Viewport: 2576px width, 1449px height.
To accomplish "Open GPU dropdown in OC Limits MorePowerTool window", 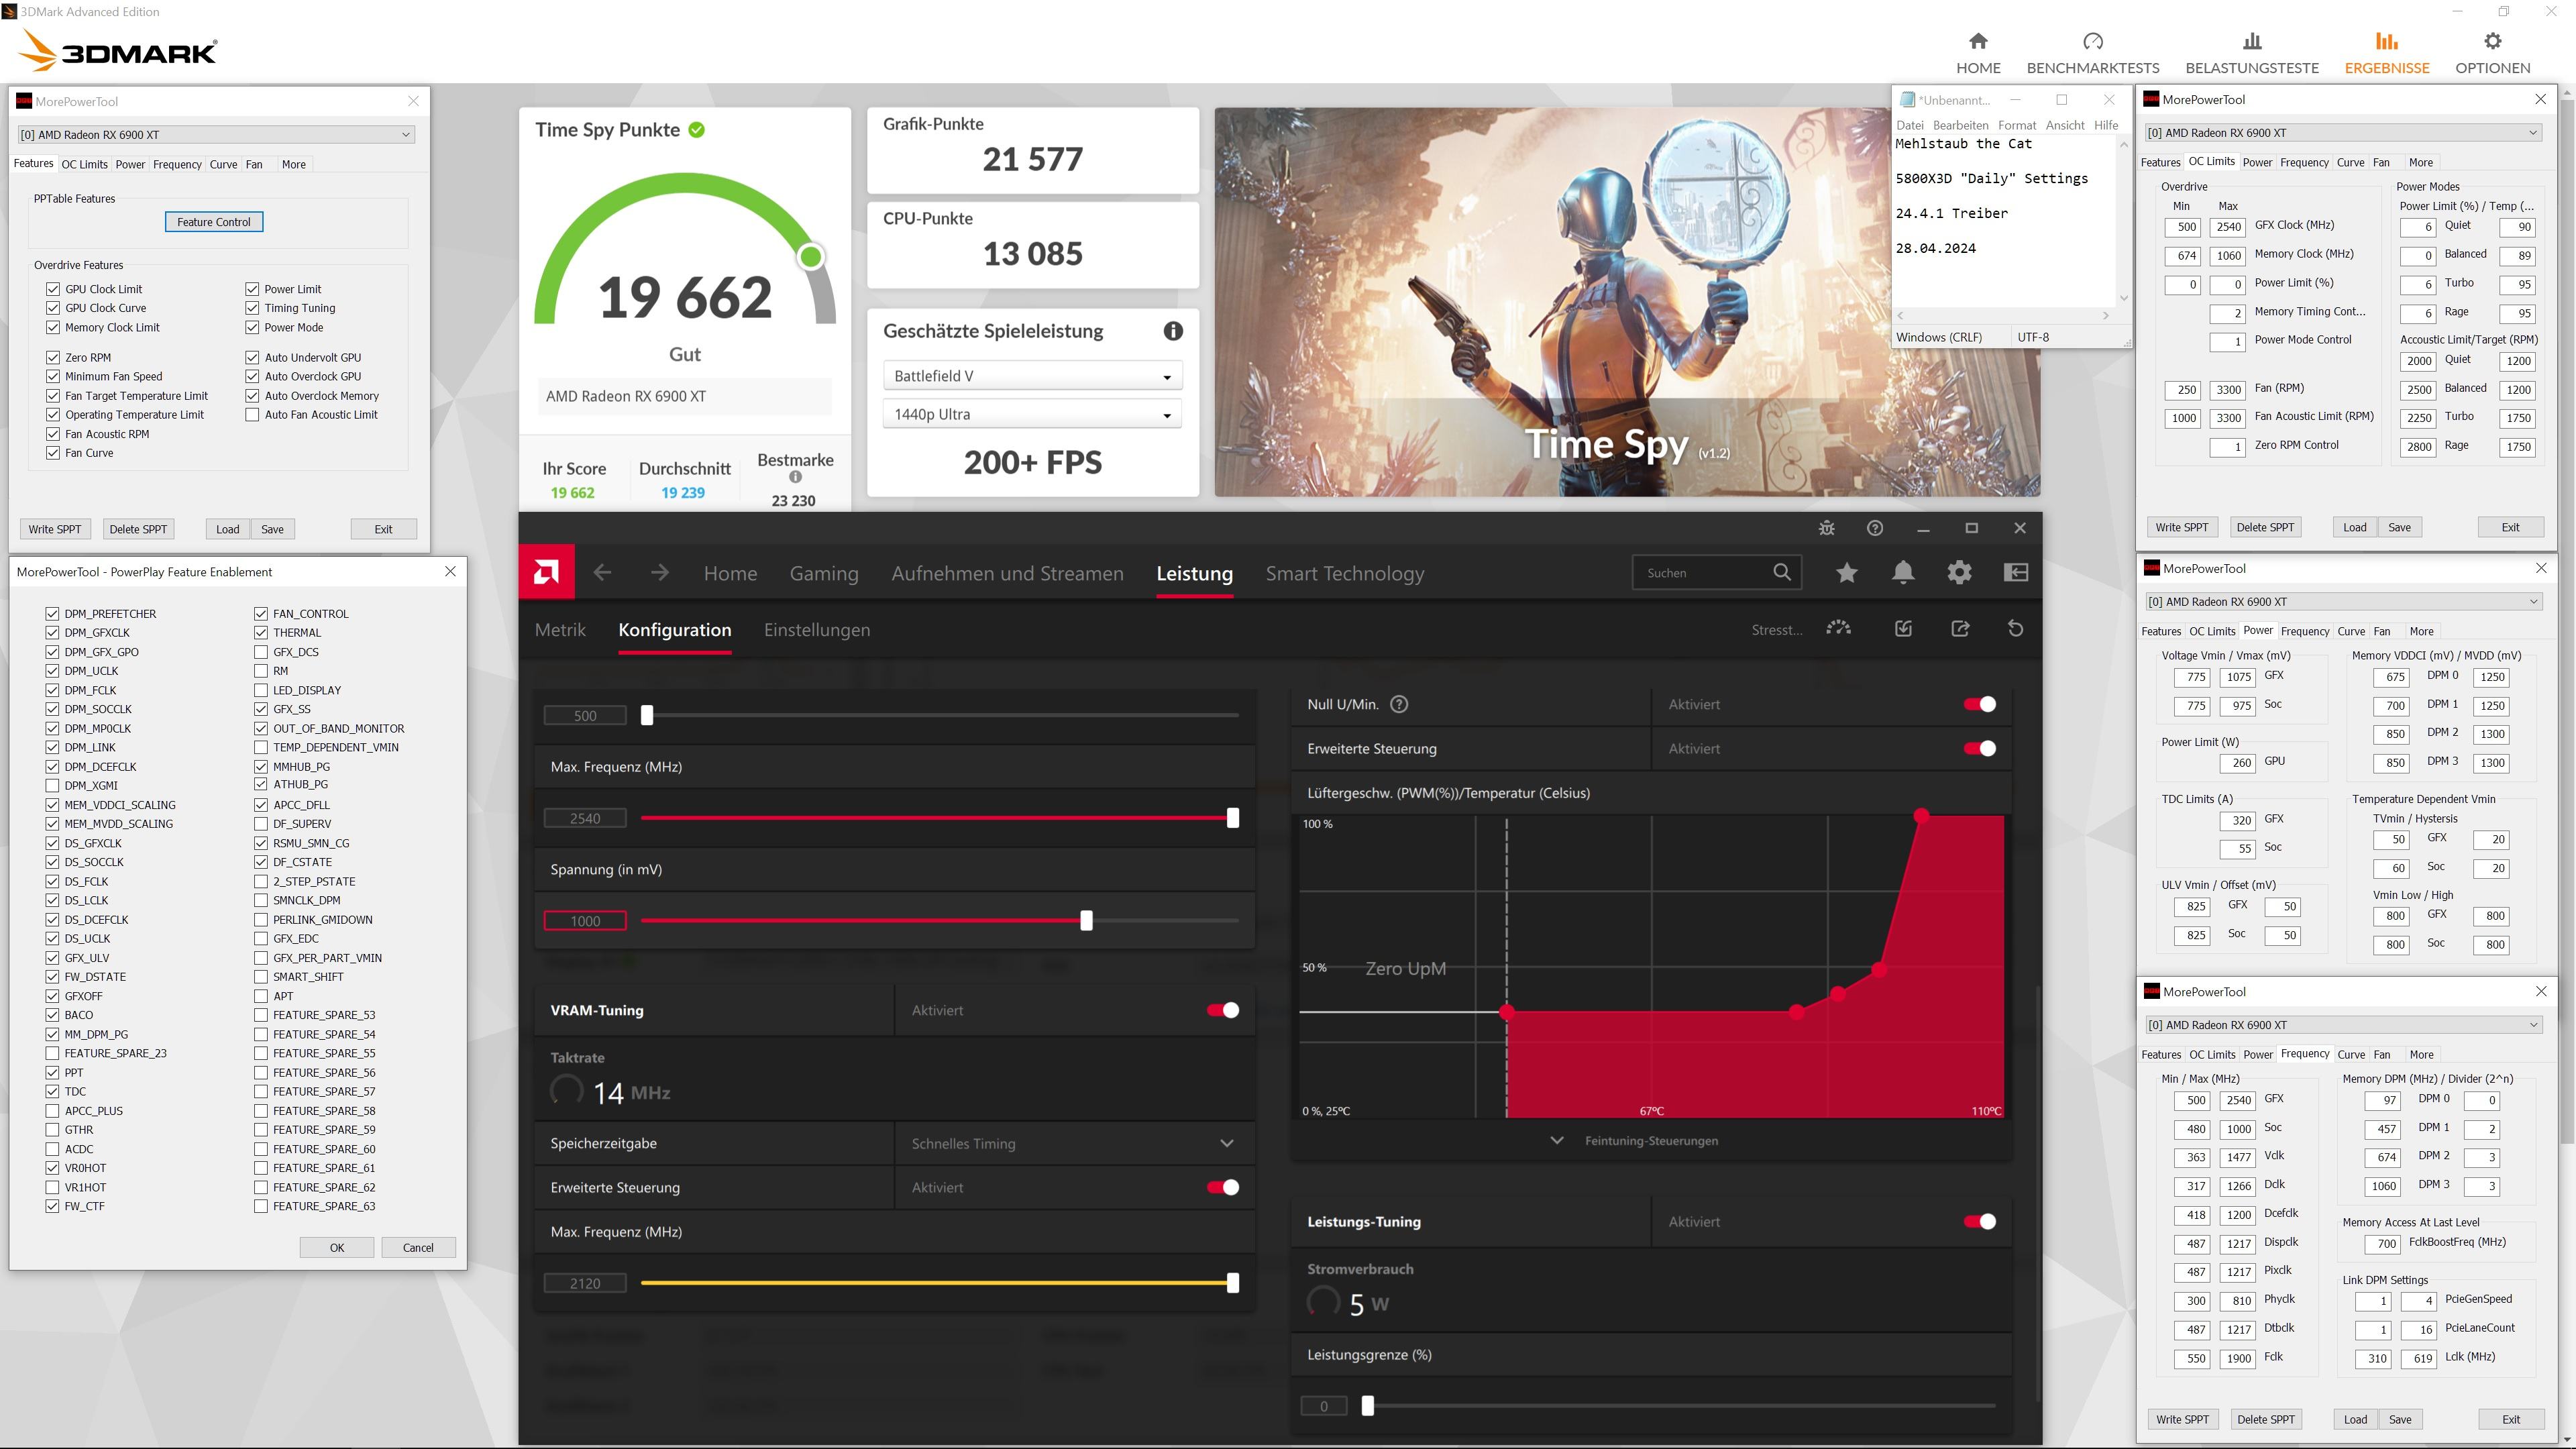I will (2343, 132).
